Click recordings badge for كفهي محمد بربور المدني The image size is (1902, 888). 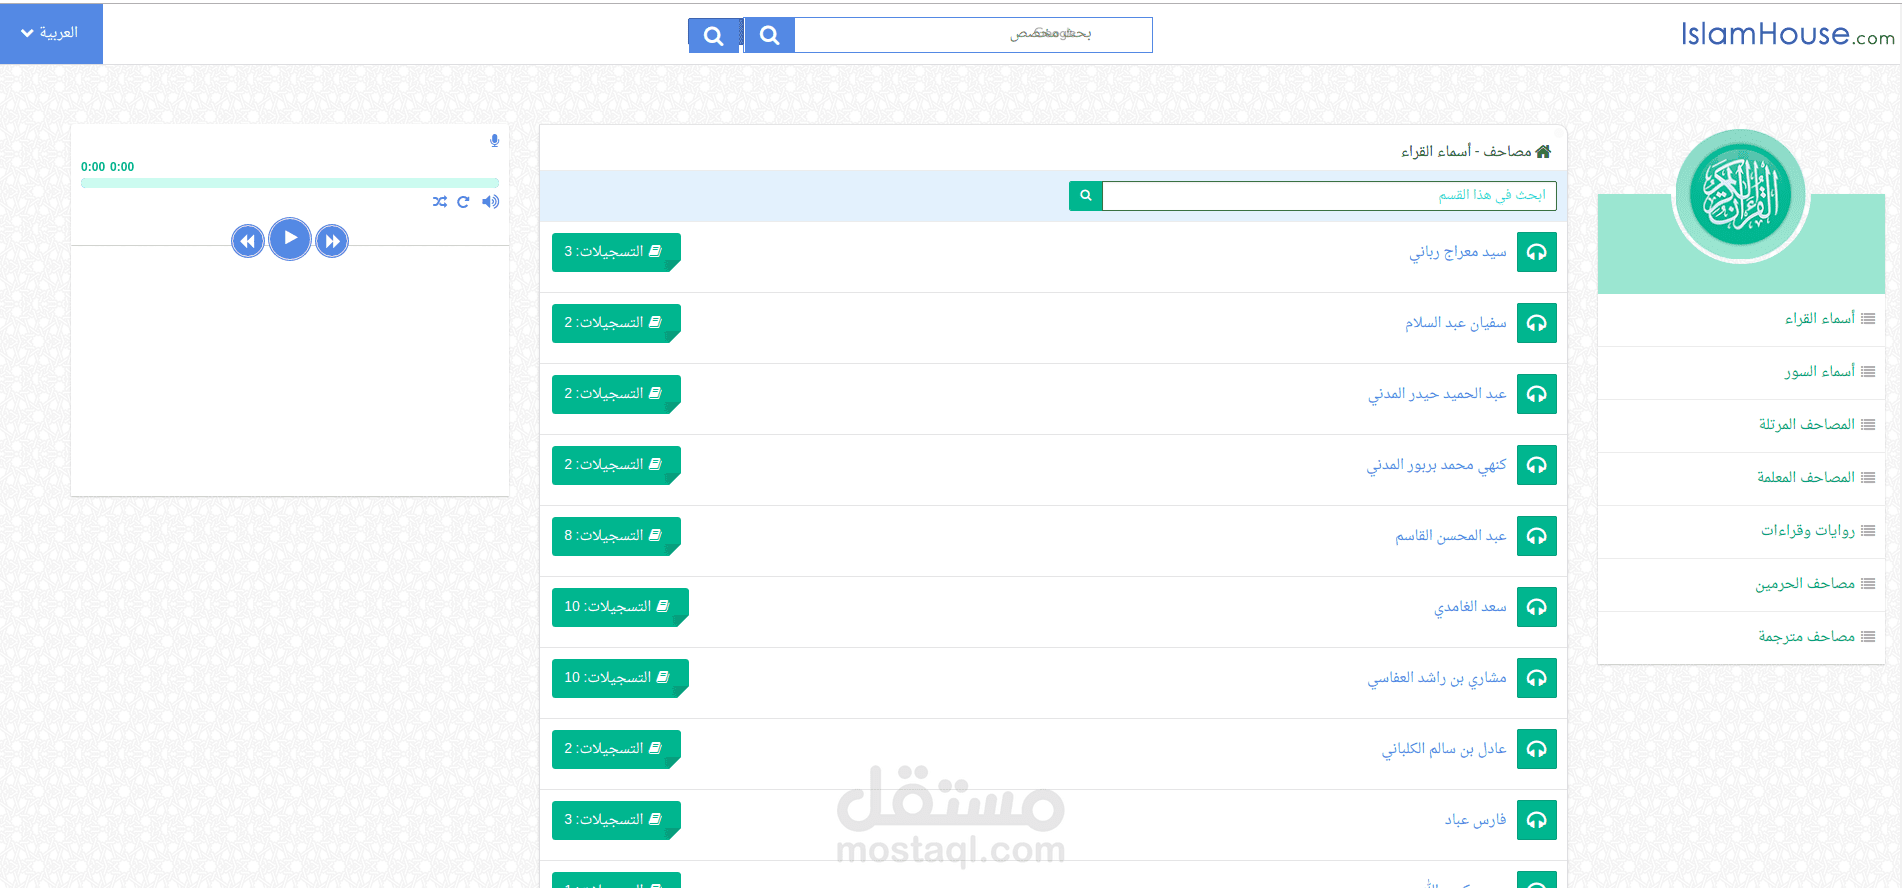click(616, 465)
